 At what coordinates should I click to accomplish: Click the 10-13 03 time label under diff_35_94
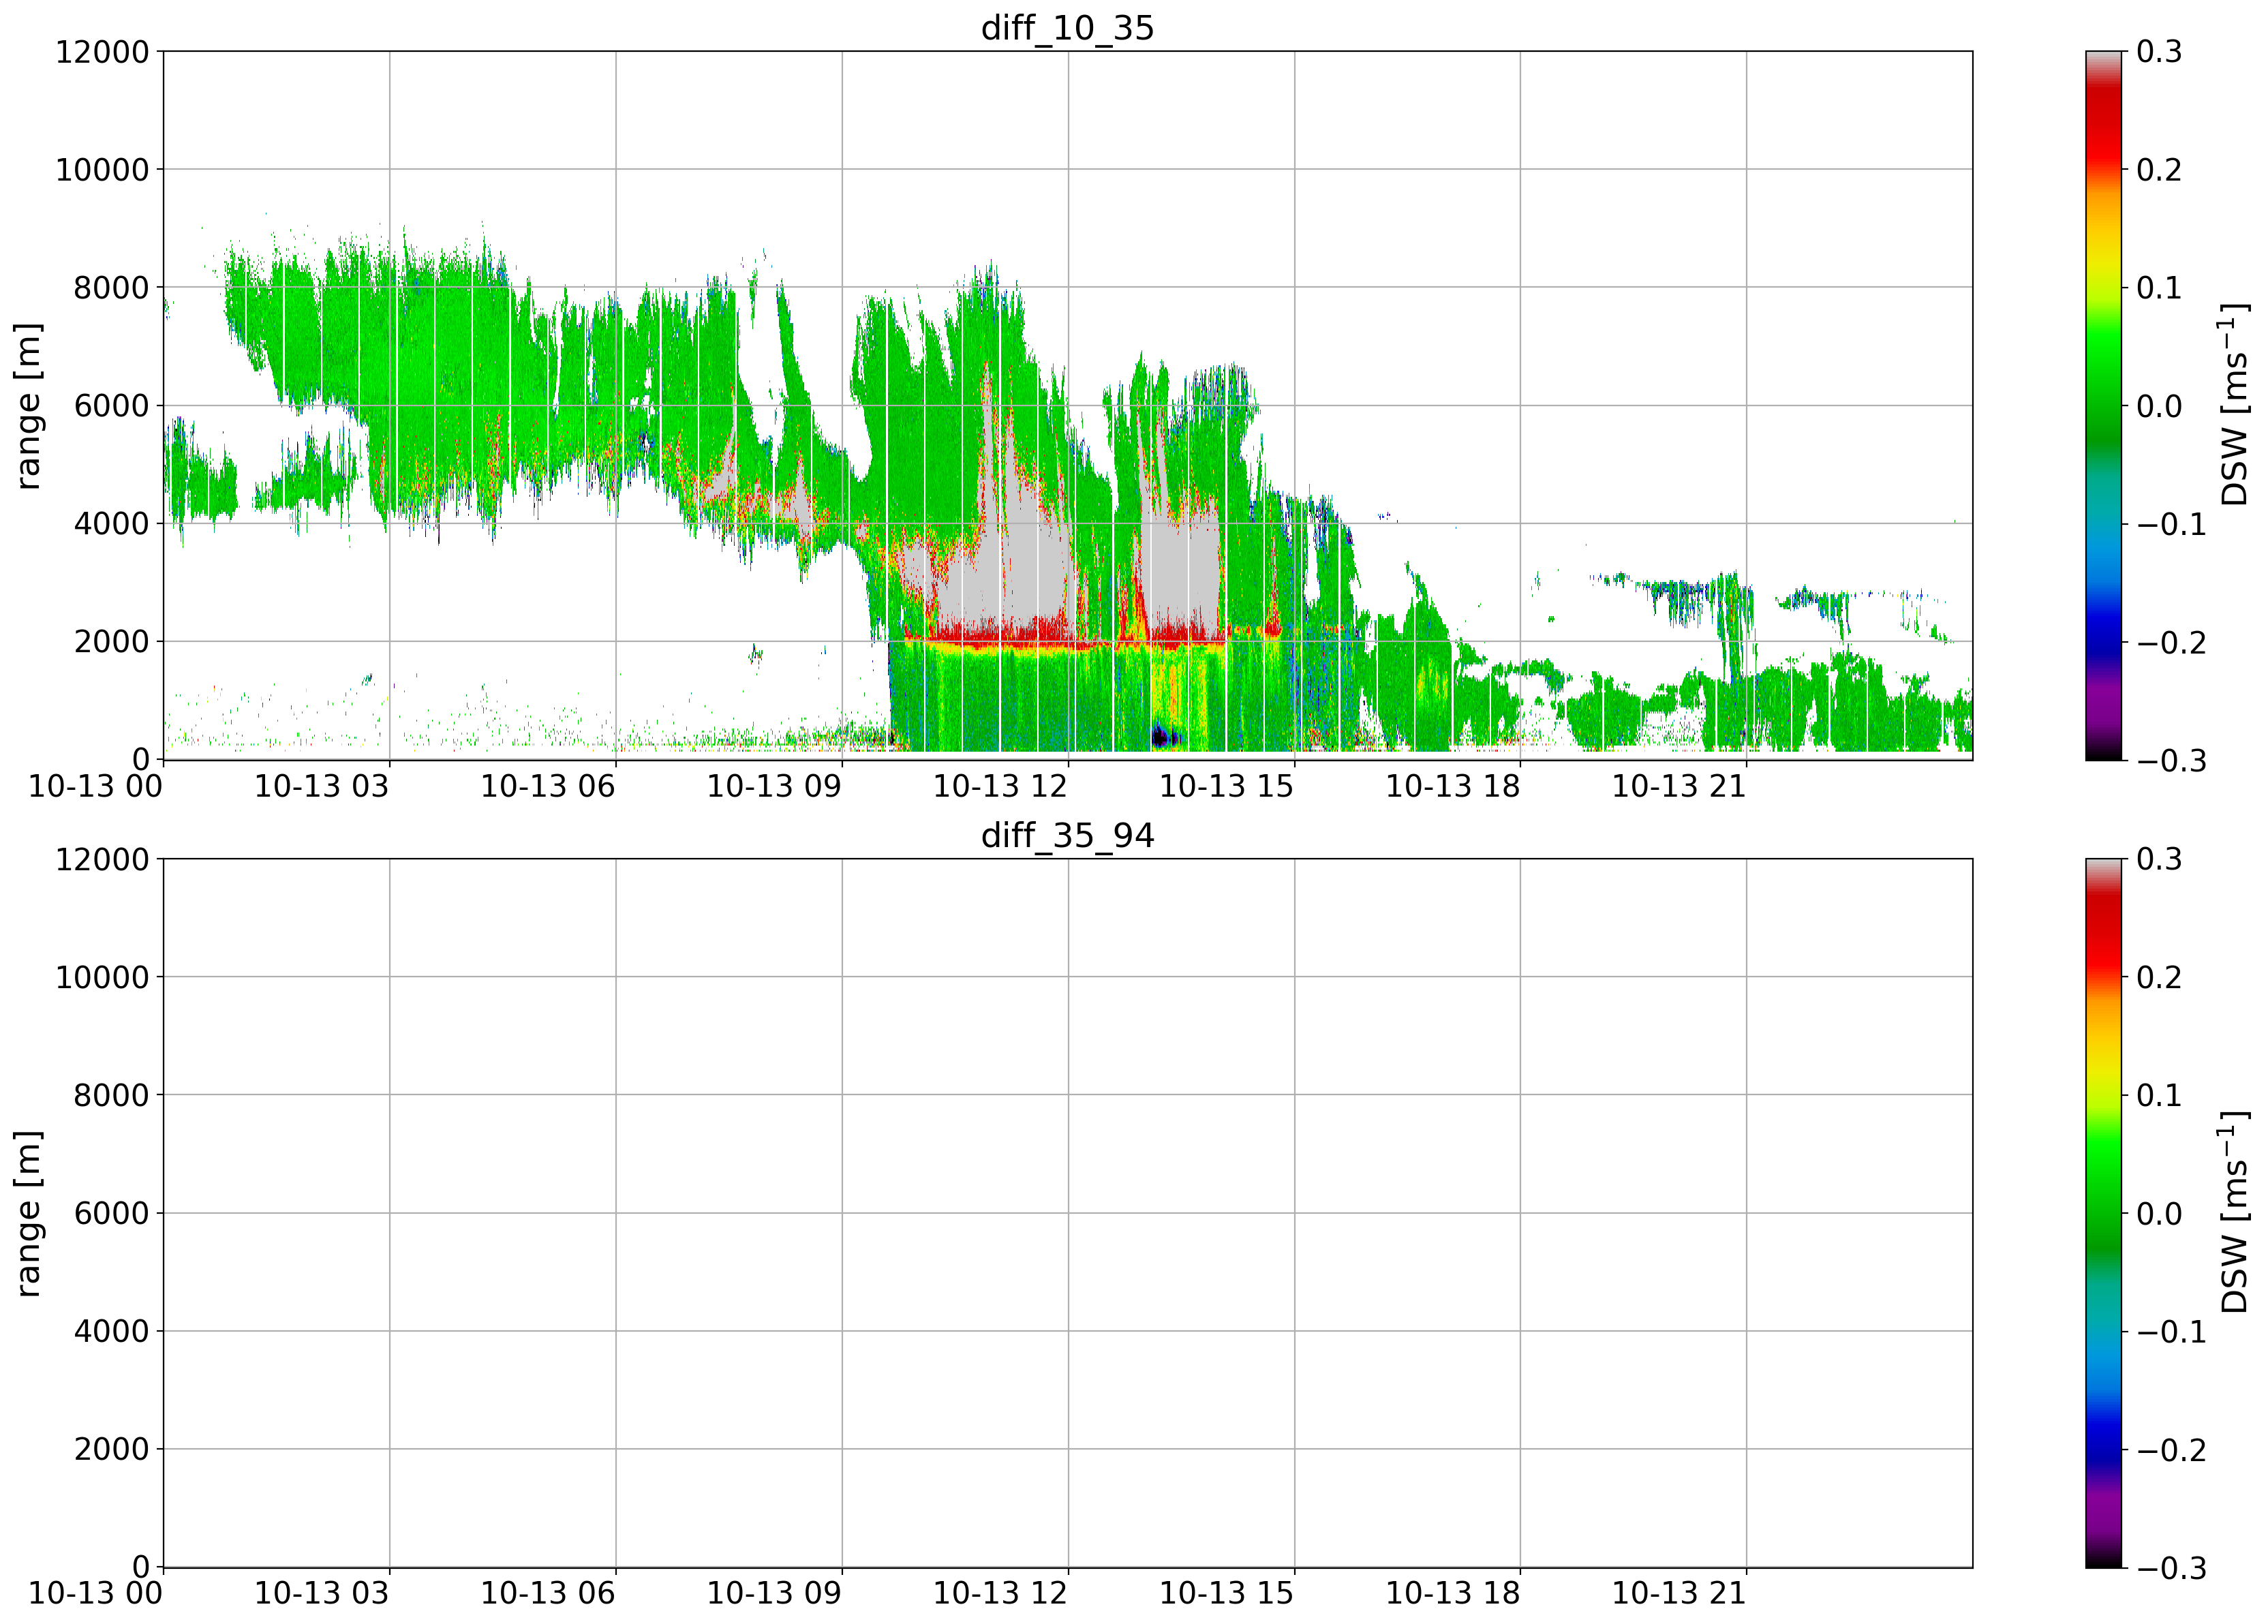(321, 1594)
